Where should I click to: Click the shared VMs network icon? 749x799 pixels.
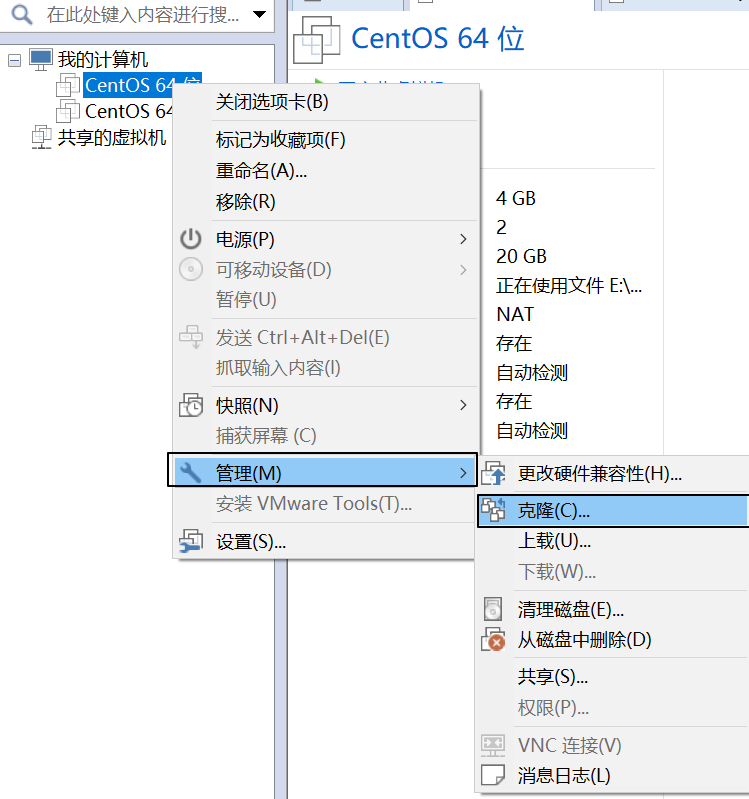click(41, 138)
